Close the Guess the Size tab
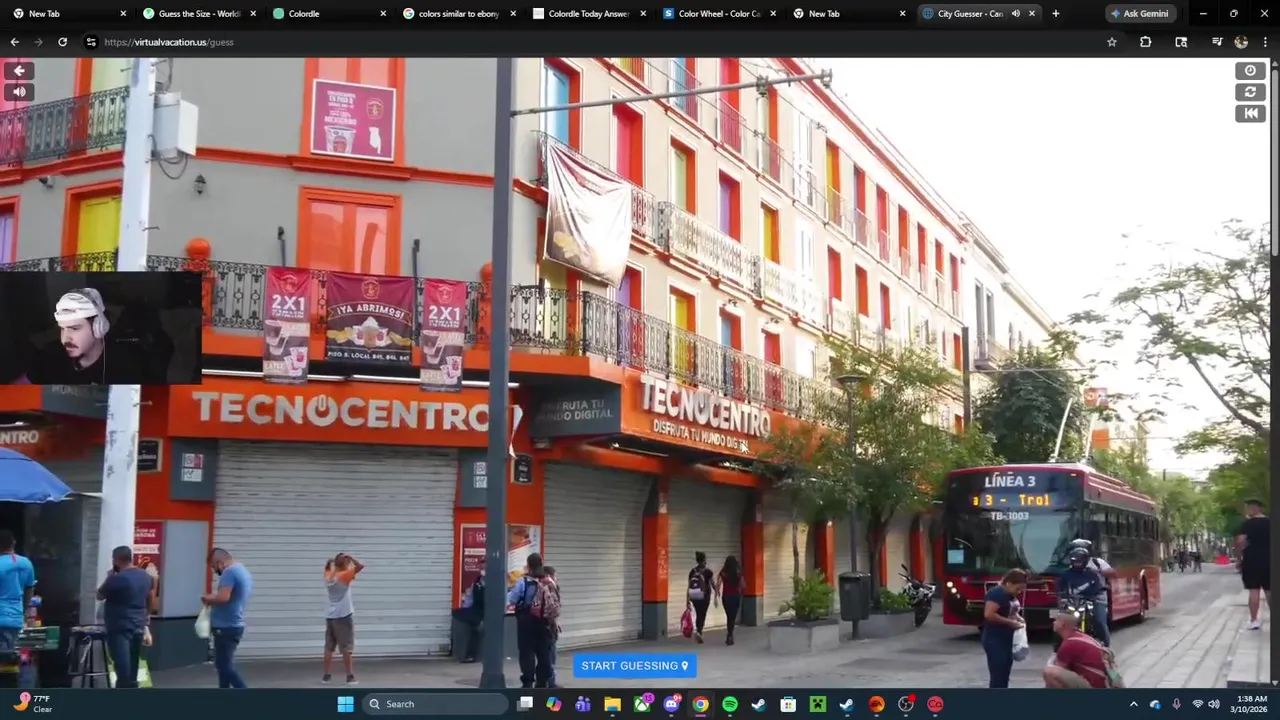 tap(253, 14)
